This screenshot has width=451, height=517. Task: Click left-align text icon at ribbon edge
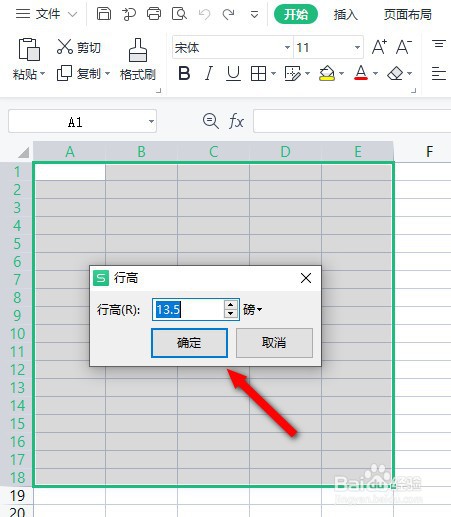pyautogui.click(x=439, y=73)
